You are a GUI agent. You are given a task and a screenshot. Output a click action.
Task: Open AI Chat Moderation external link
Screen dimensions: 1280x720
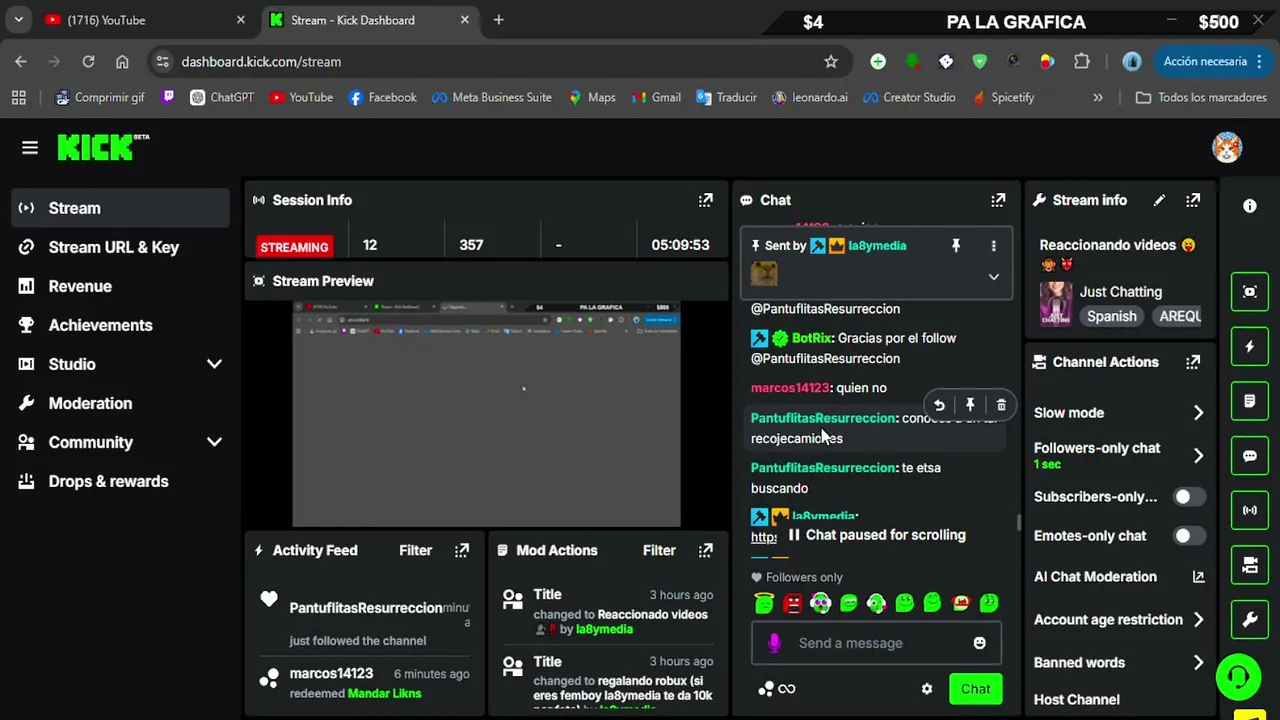pos(1199,577)
